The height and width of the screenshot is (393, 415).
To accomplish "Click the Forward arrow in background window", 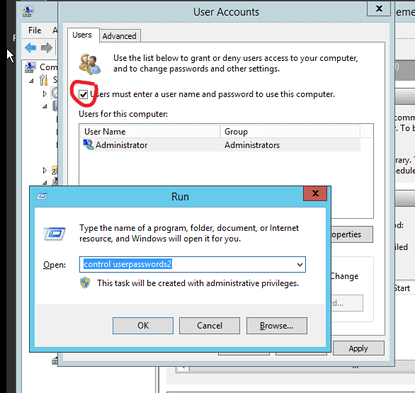I will 47,48.
